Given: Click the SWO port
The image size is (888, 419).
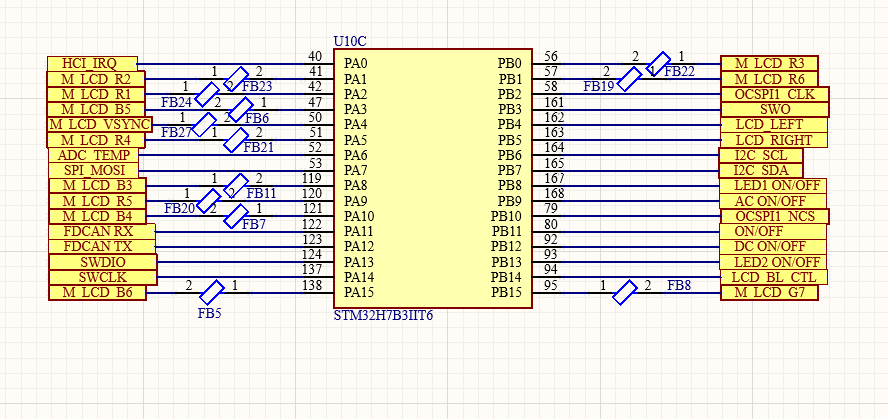Looking at the screenshot, I should (x=775, y=109).
